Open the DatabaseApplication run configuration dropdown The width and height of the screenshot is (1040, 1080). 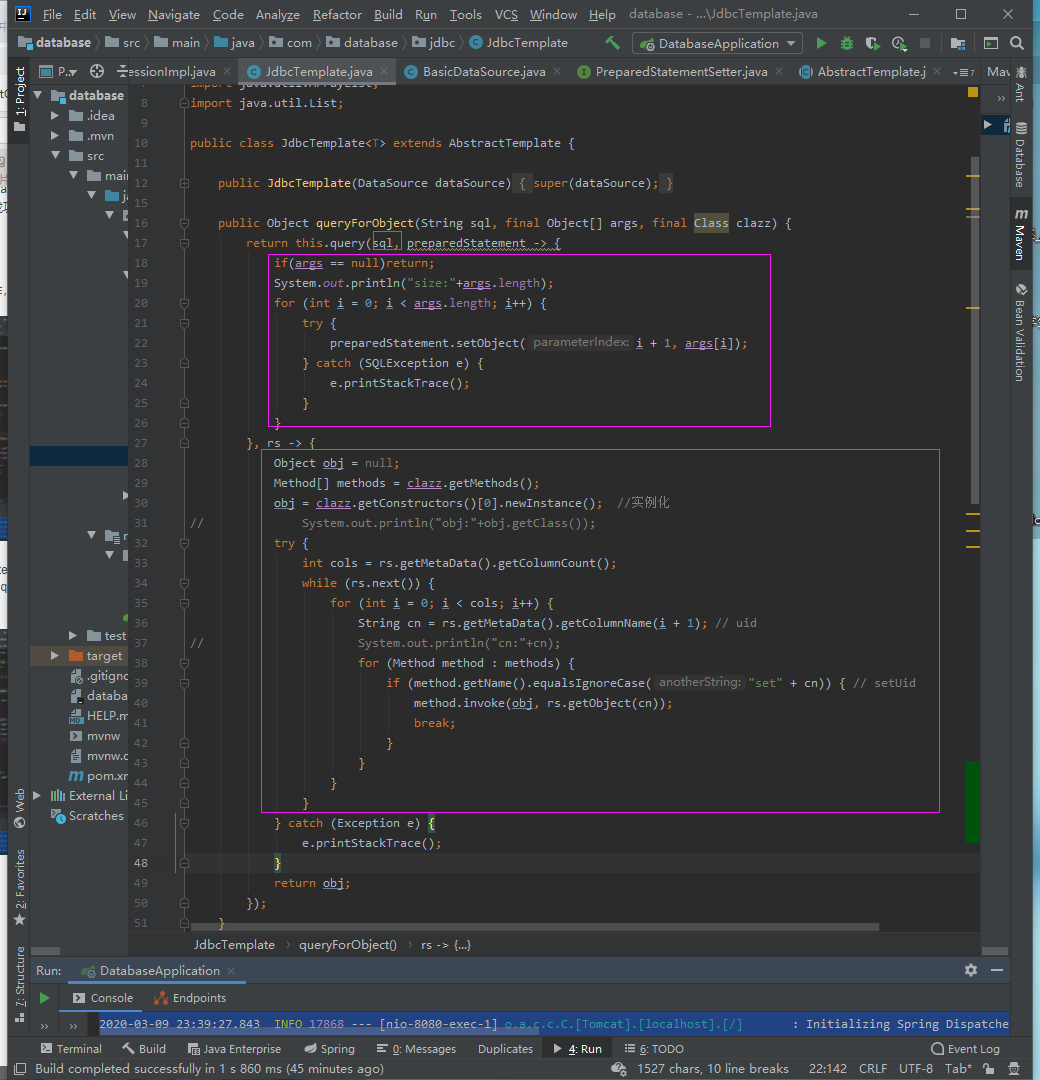pos(717,43)
